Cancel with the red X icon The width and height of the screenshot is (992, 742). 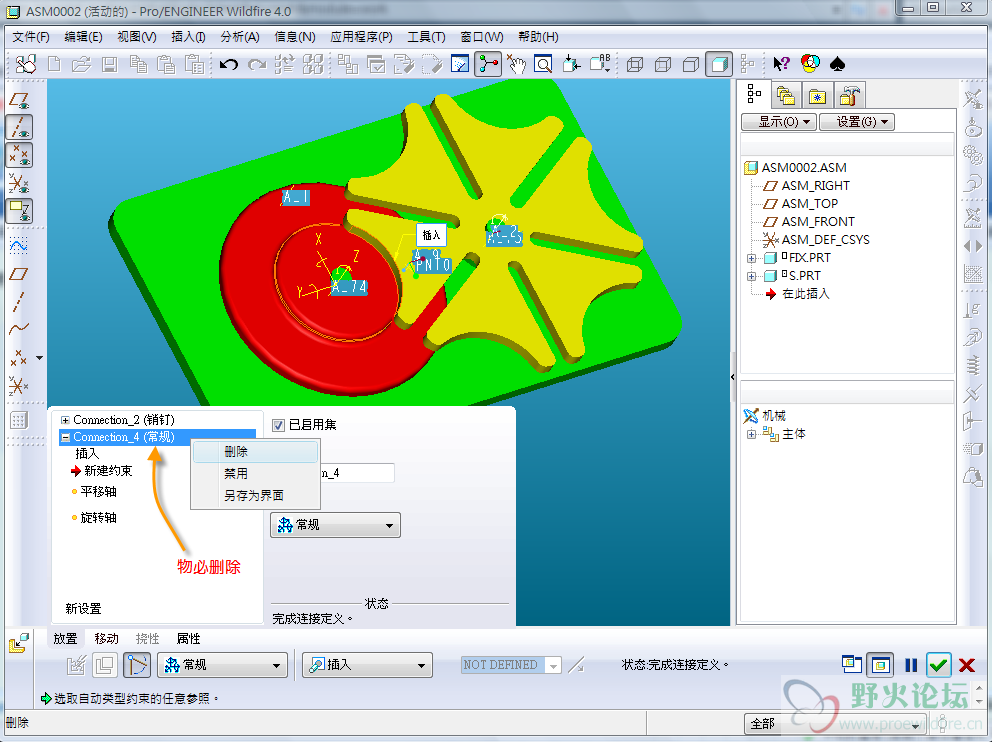(x=967, y=665)
